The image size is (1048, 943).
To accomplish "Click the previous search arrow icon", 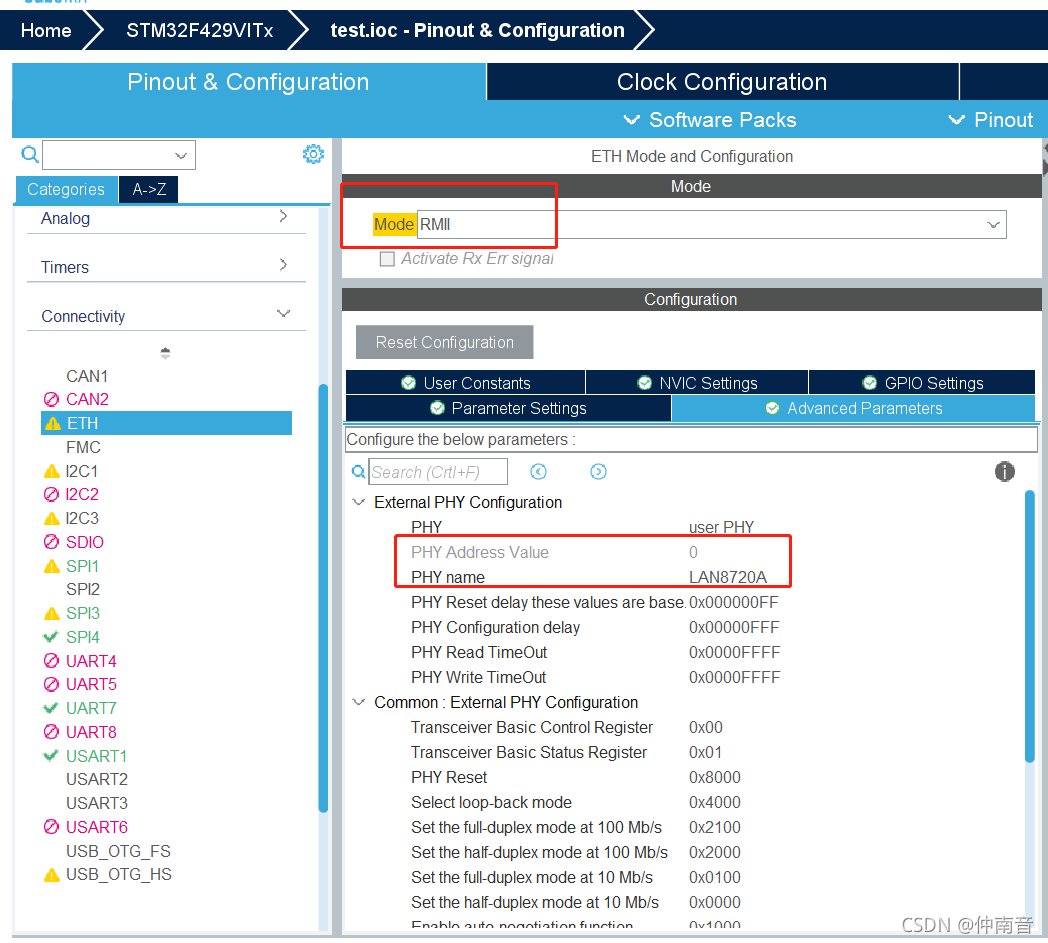I will pos(538,471).
